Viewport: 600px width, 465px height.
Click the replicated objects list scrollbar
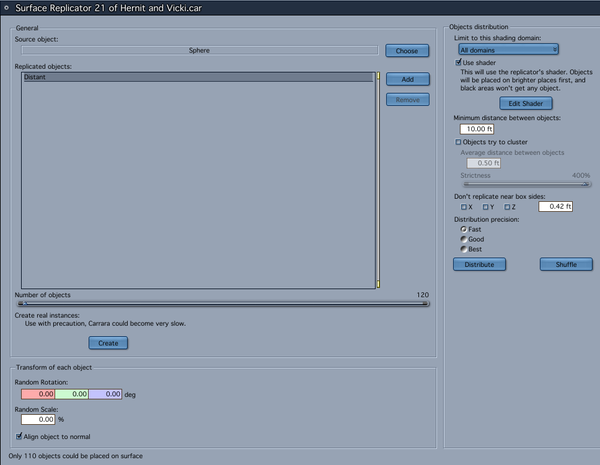[378, 180]
